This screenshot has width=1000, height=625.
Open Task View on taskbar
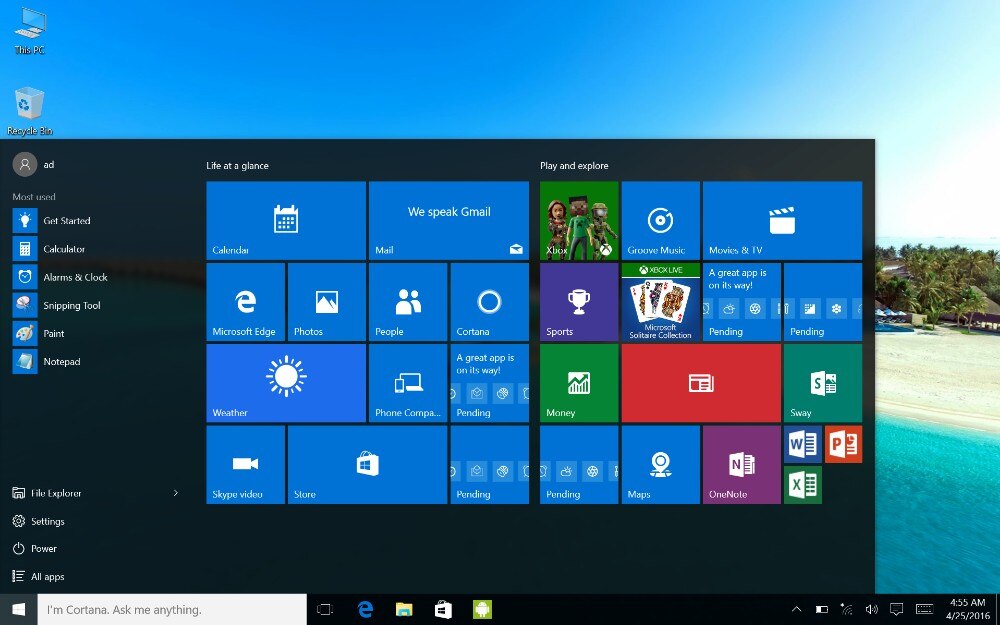[x=325, y=610]
